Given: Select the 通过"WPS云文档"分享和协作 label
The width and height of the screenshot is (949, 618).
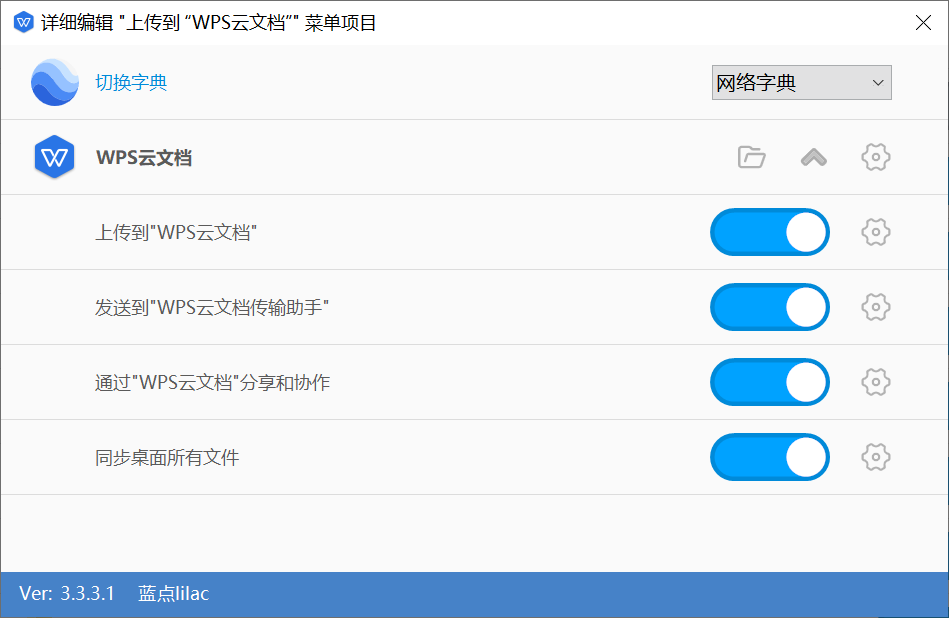Looking at the screenshot, I should 212,383.
